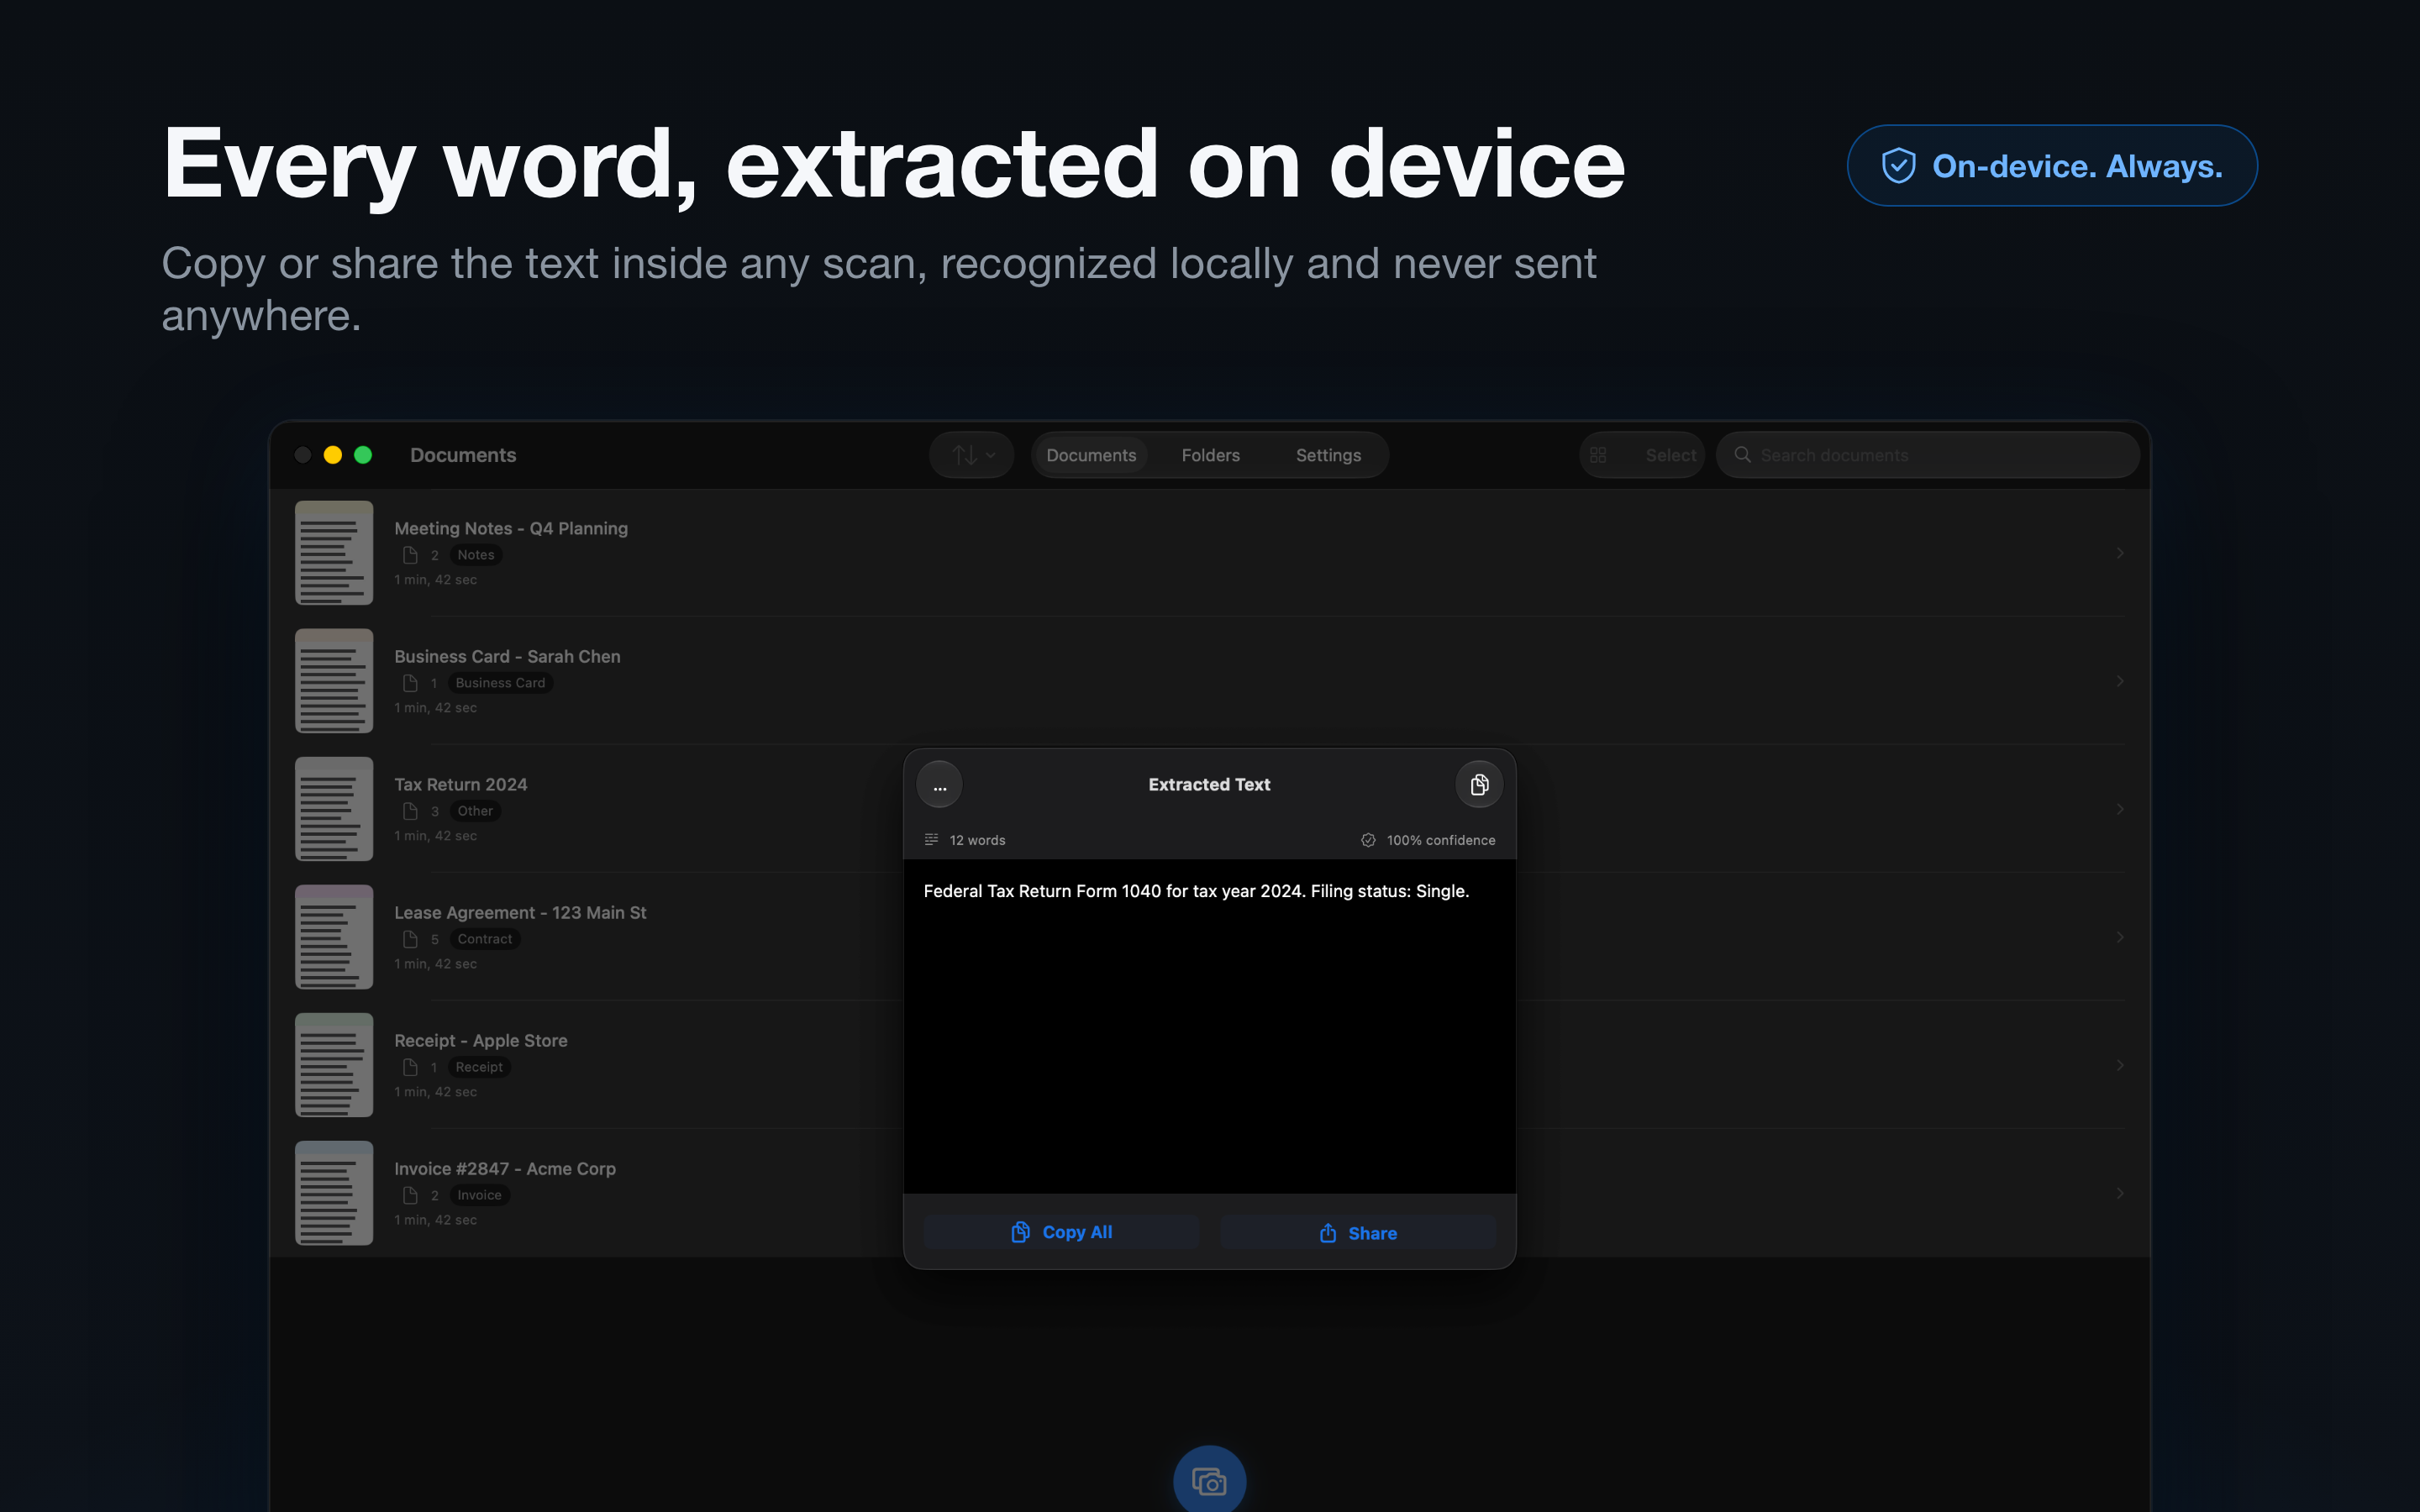Open the Meeting Notes - Q4 Planning thumbnail
This screenshot has width=2420, height=1512.
pyautogui.click(x=334, y=553)
